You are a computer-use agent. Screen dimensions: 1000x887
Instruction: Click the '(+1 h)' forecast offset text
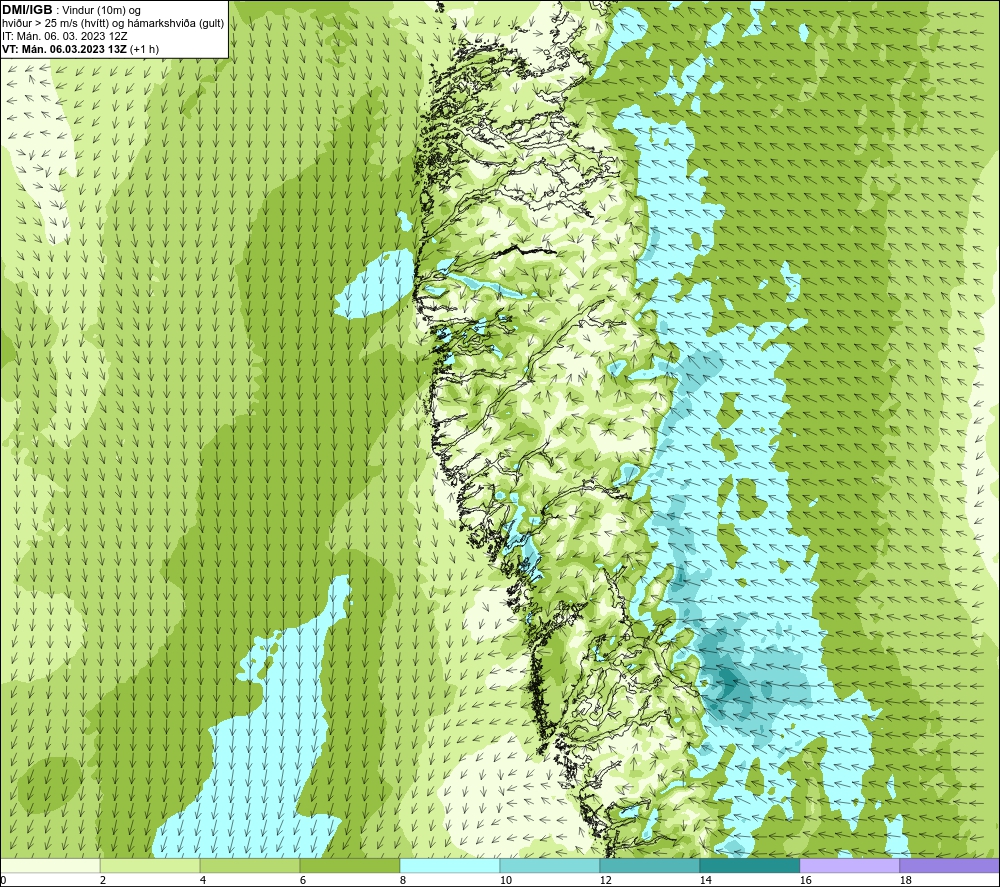[145, 49]
